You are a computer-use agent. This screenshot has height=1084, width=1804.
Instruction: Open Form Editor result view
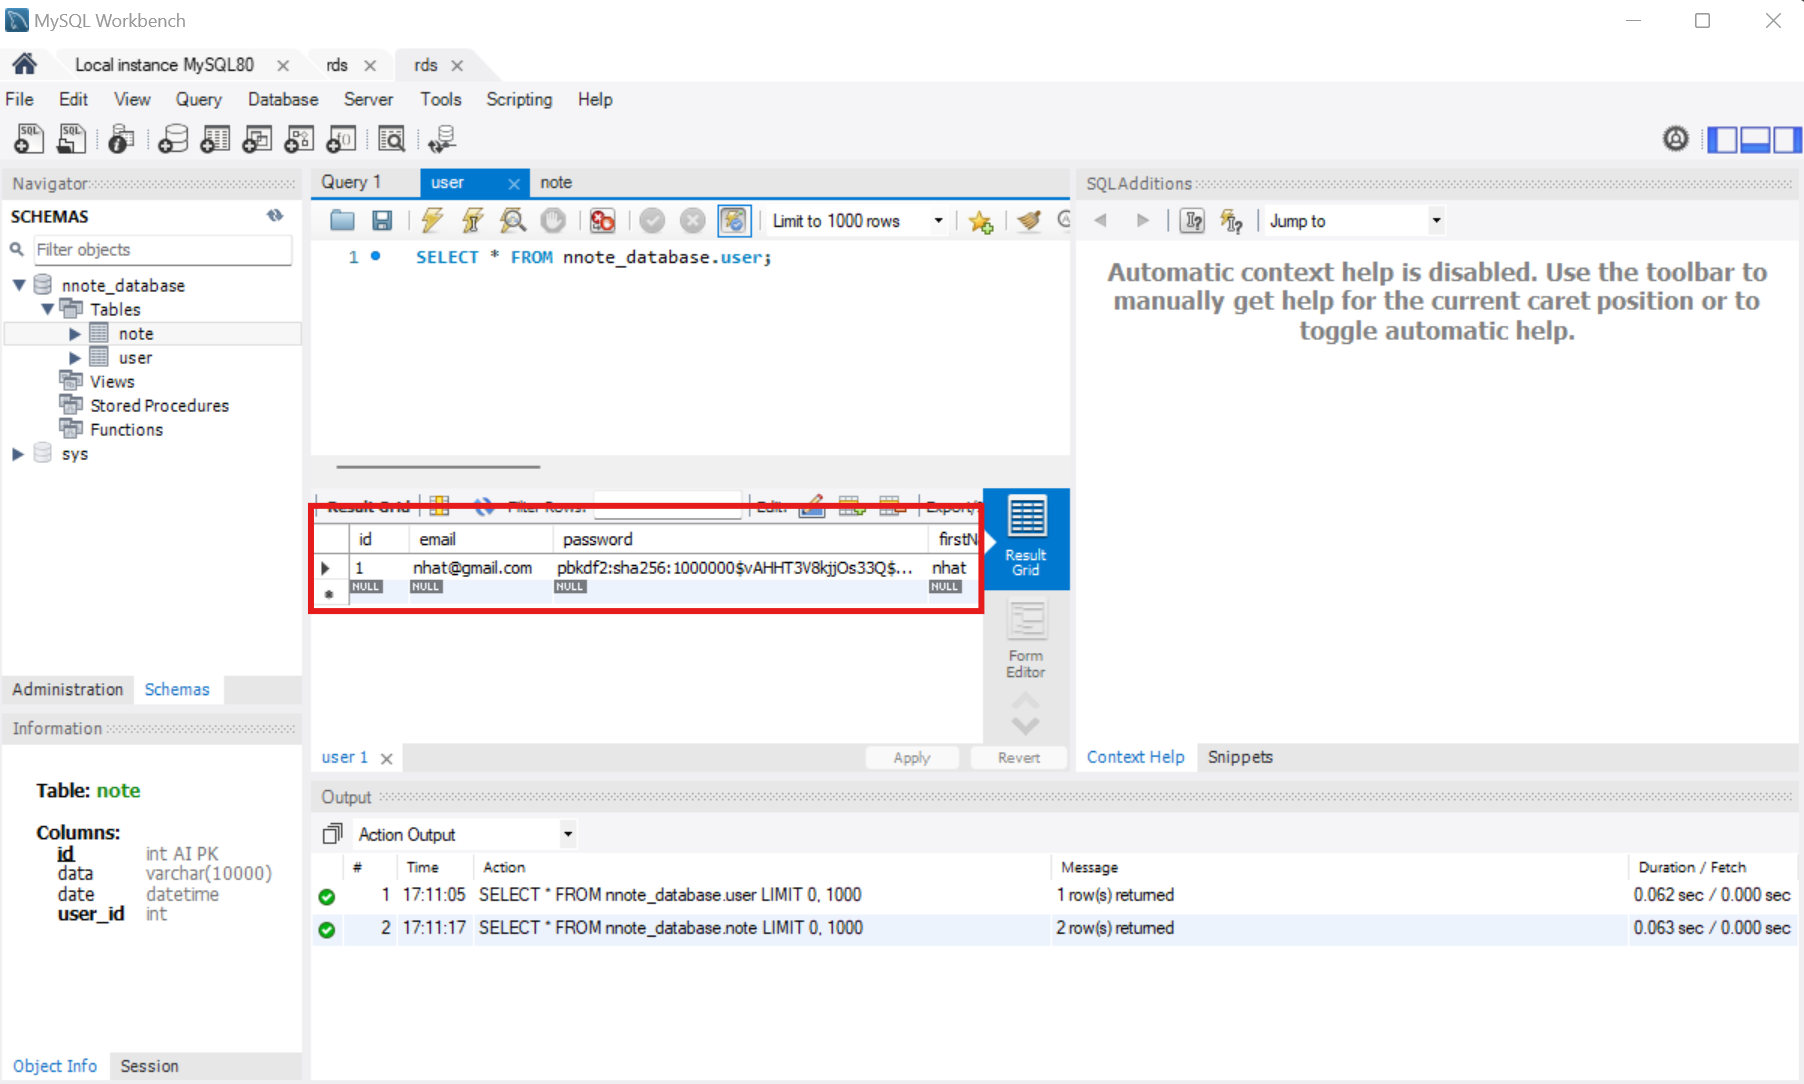point(1026,638)
